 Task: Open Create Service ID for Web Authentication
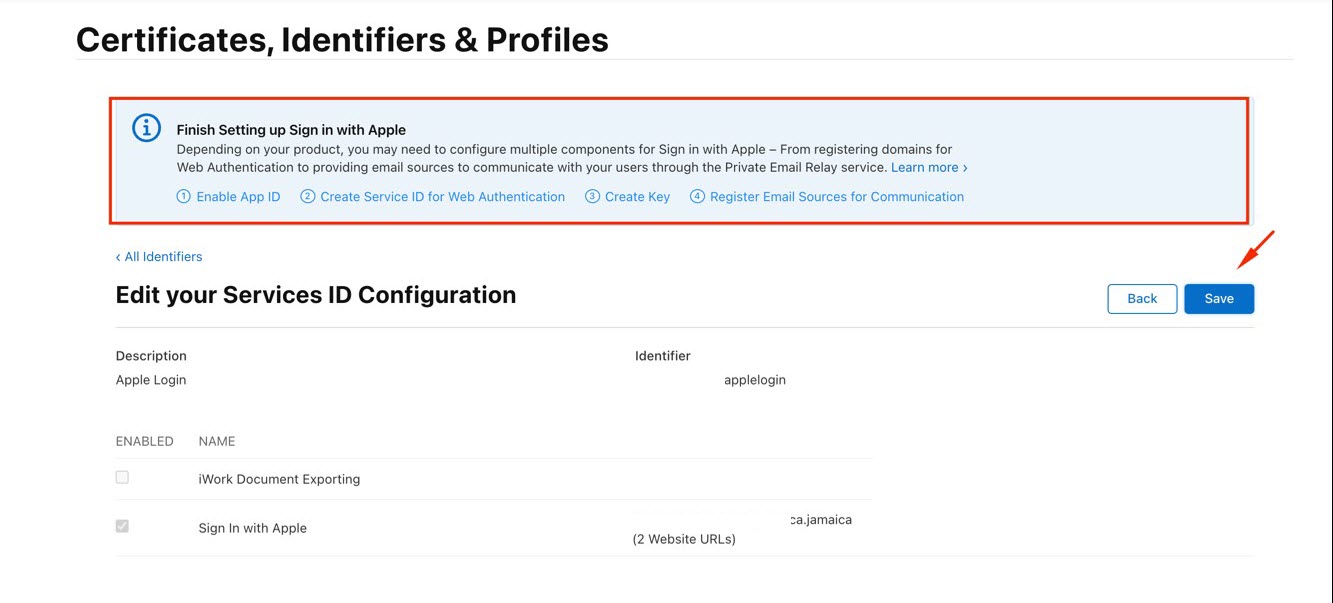tap(442, 197)
